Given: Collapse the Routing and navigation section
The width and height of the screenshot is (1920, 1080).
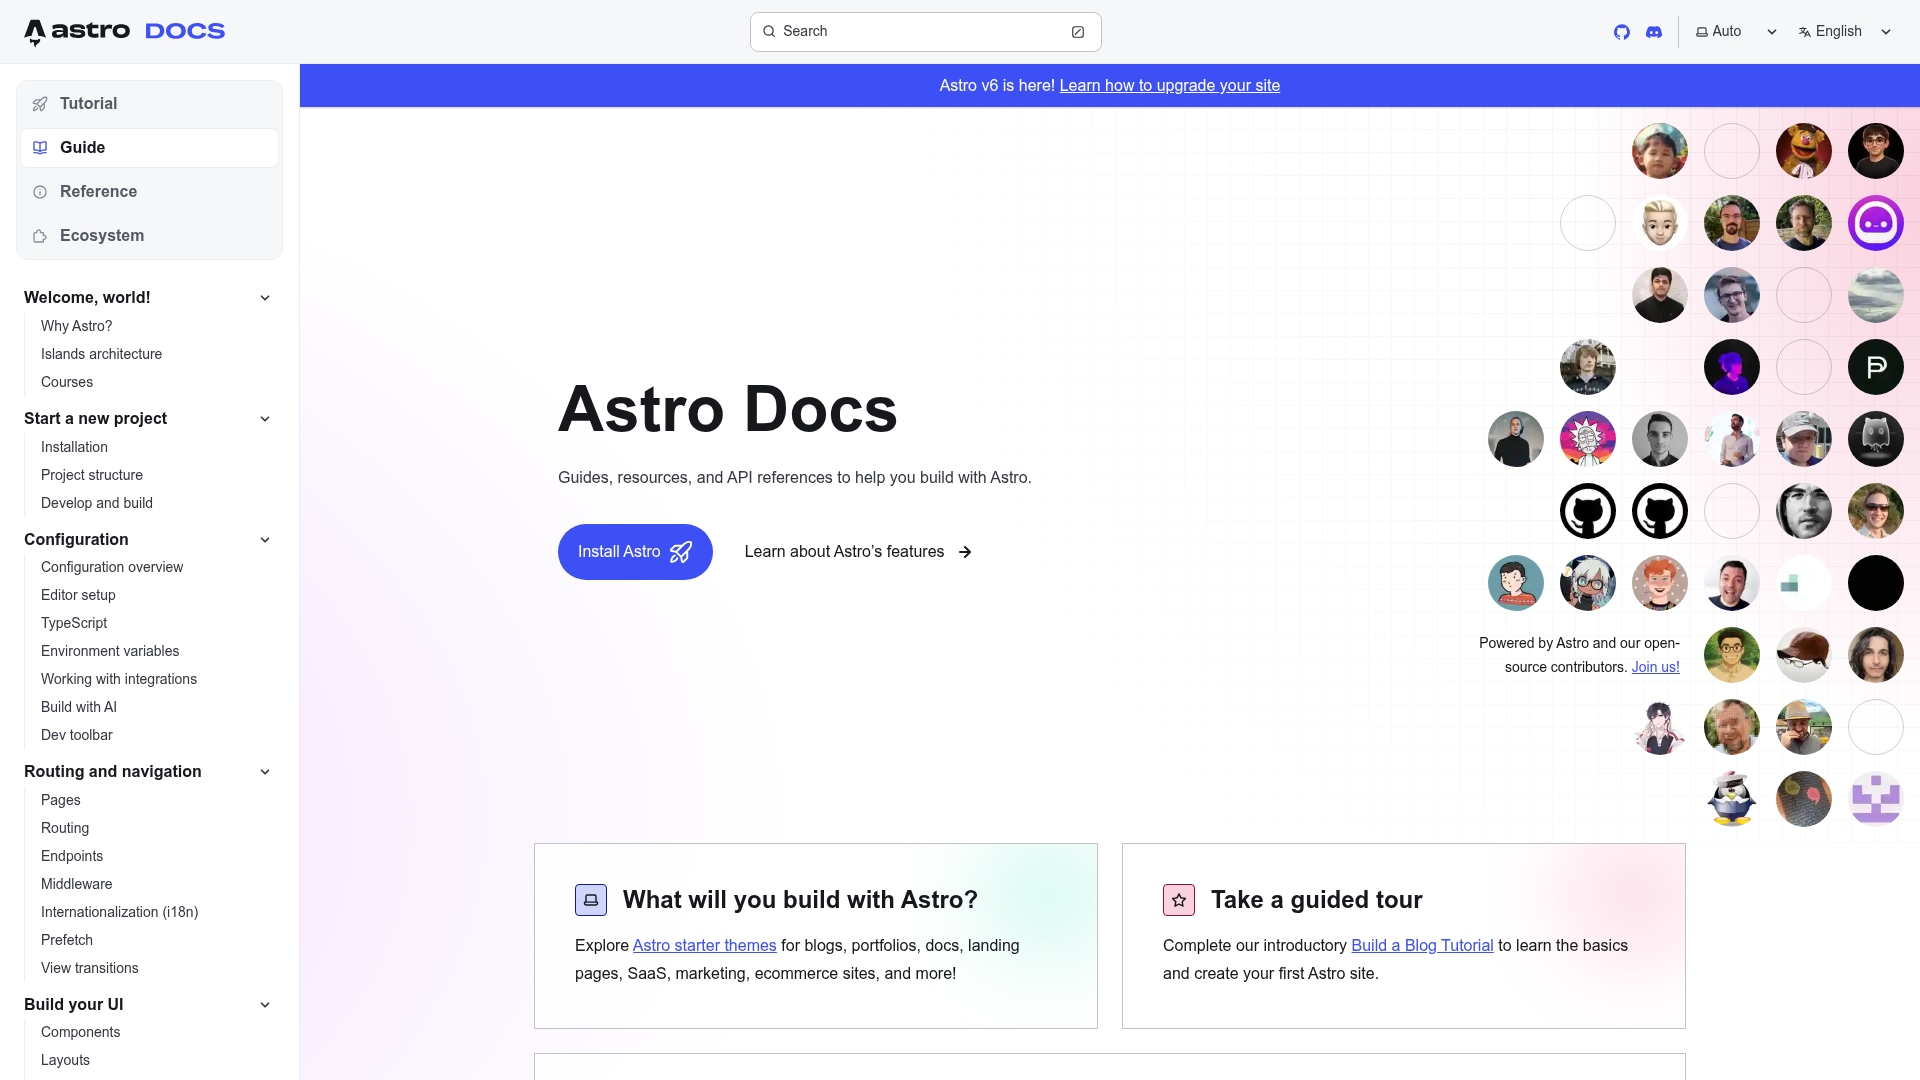Looking at the screenshot, I should [x=265, y=772].
